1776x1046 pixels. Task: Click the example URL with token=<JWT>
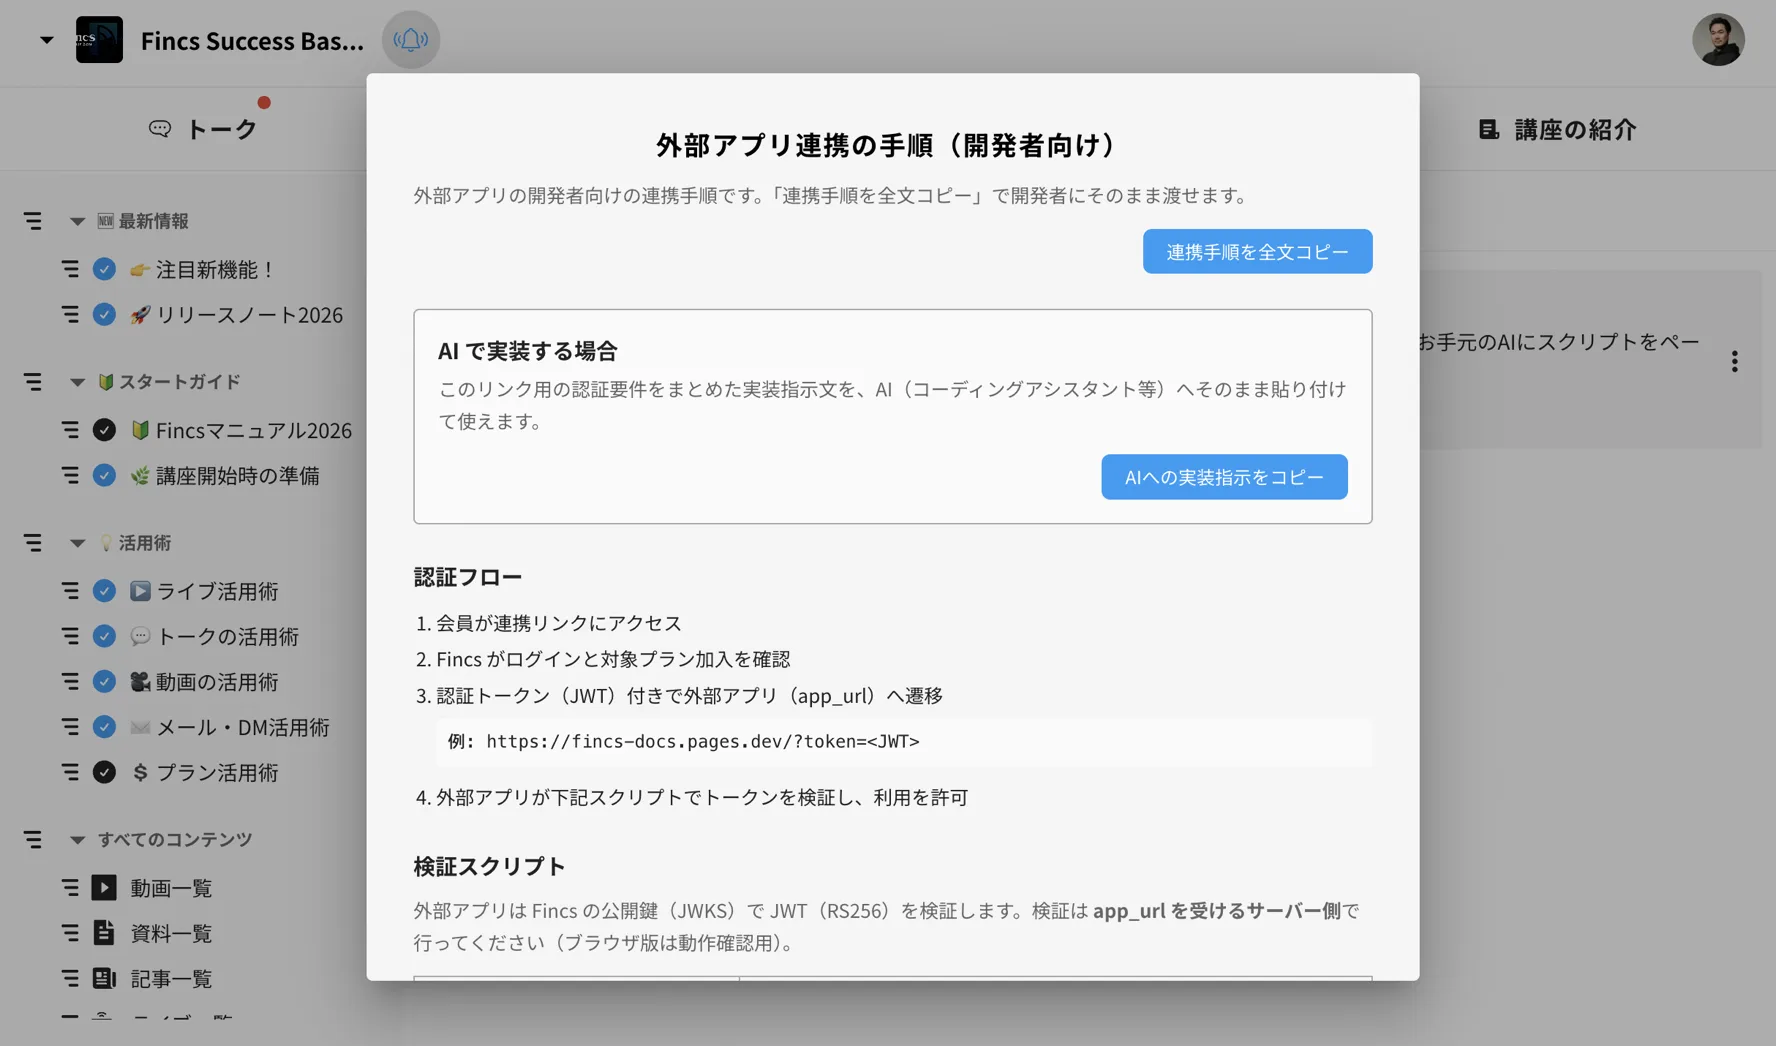[703, 742]
